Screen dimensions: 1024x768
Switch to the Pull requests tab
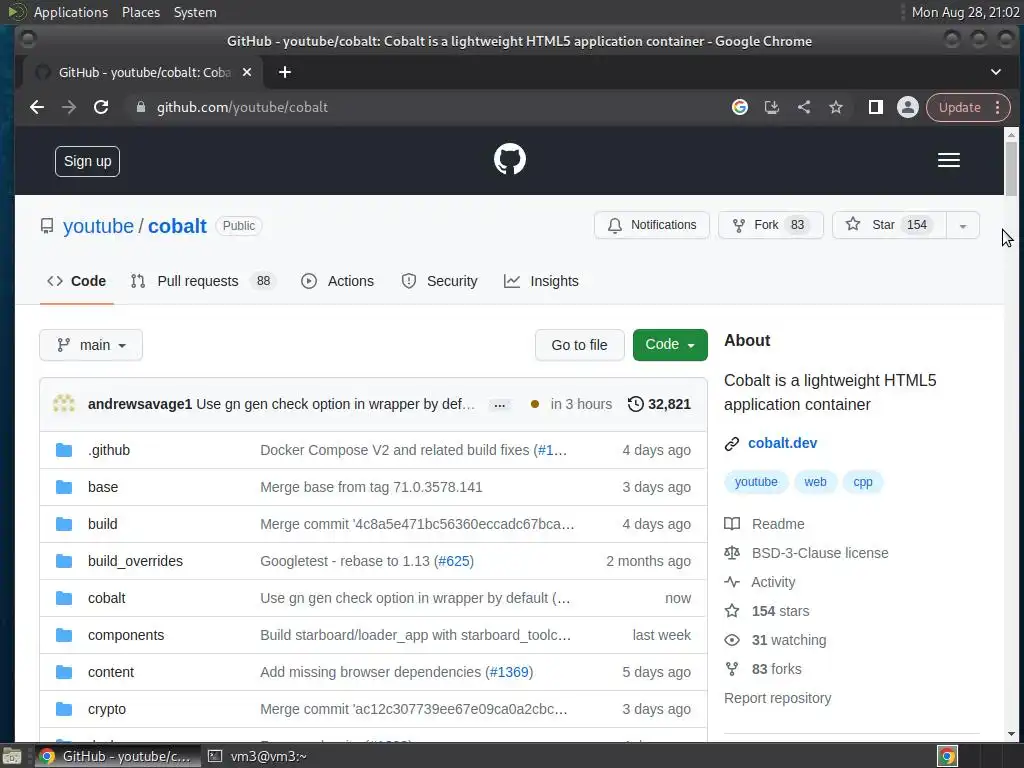point(203,281)
